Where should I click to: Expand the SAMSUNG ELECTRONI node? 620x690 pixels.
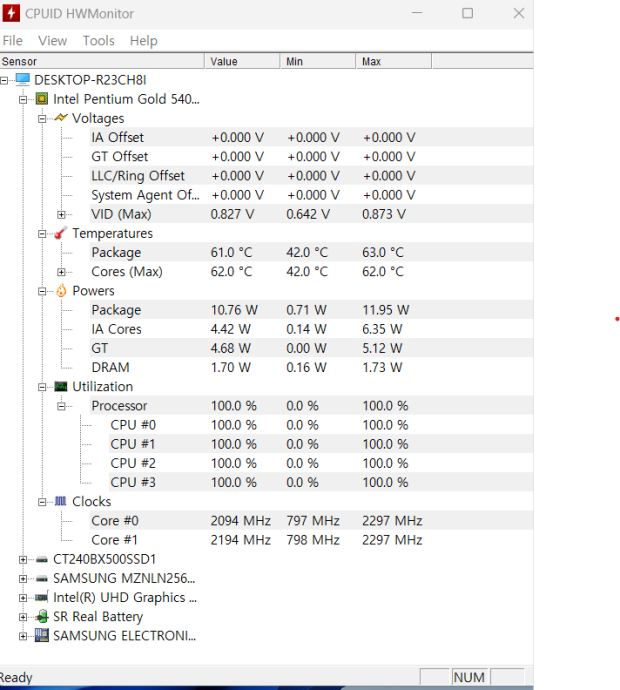coord(23,636)
